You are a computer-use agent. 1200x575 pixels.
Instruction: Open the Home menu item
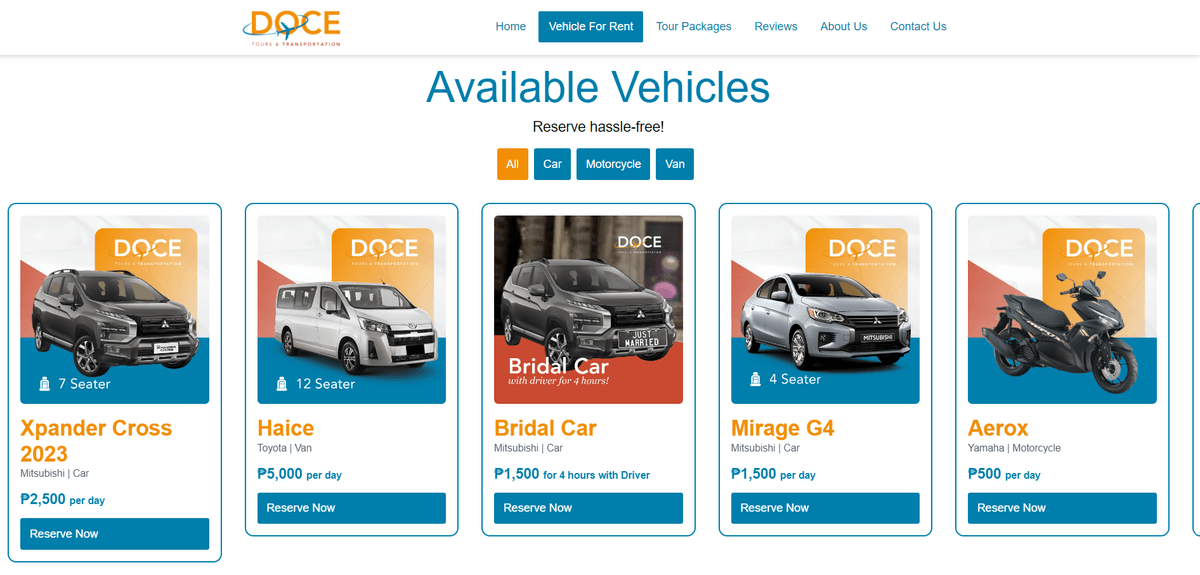[x=510, y=27]
